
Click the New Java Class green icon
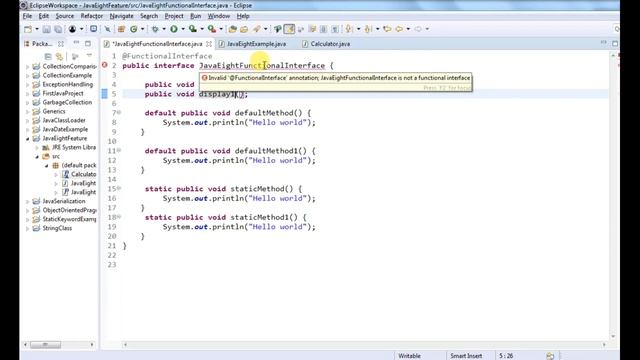coord(133,29)
